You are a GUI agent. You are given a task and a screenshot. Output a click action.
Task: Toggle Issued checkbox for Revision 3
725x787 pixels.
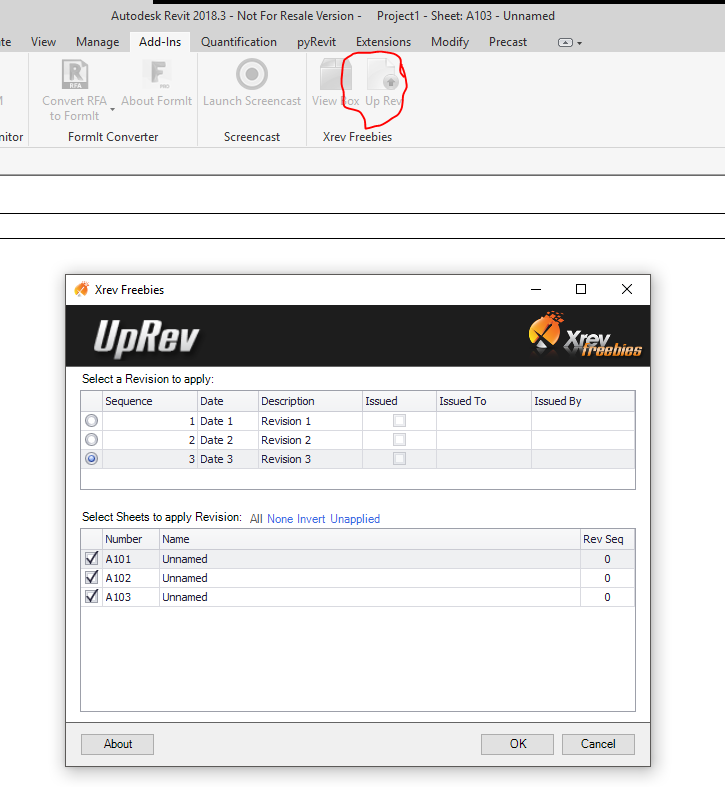(399, 459)
